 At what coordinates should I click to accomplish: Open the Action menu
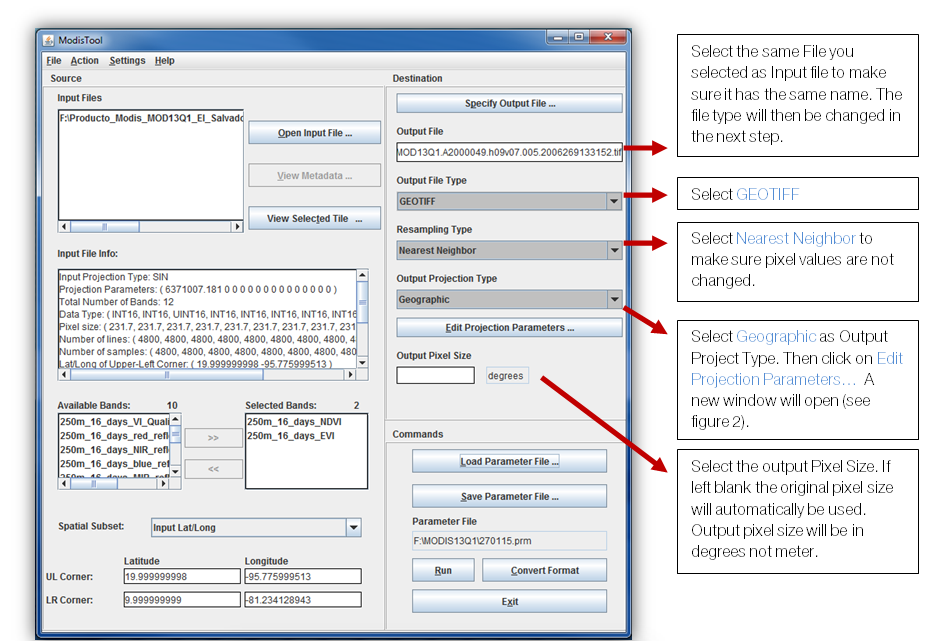[x=85, y=61]
